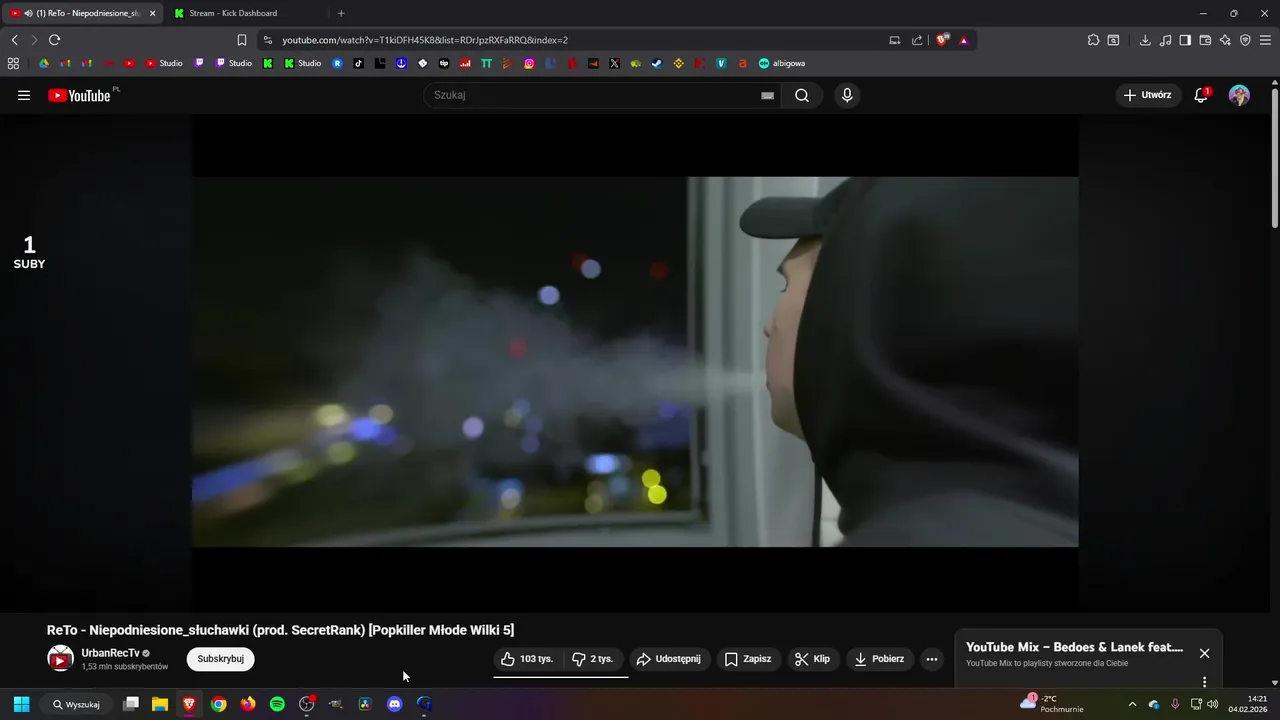Open Leo AI sparkle icon

[1225, 40]
